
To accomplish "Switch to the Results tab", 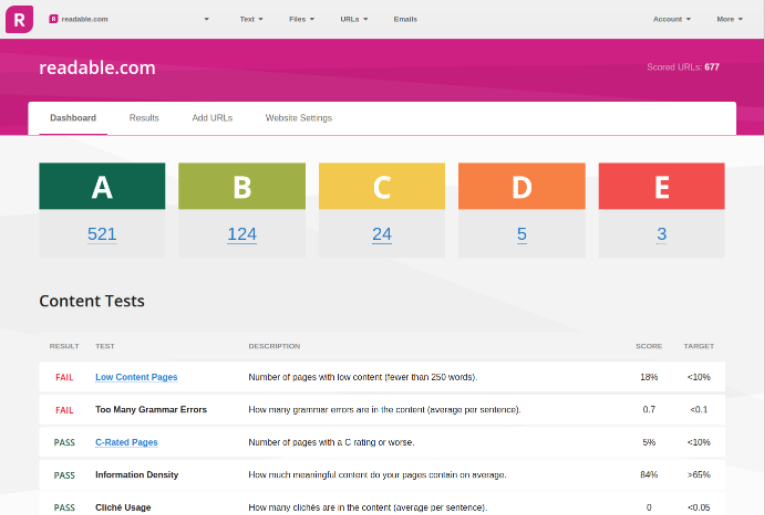I will coord(144,118).
